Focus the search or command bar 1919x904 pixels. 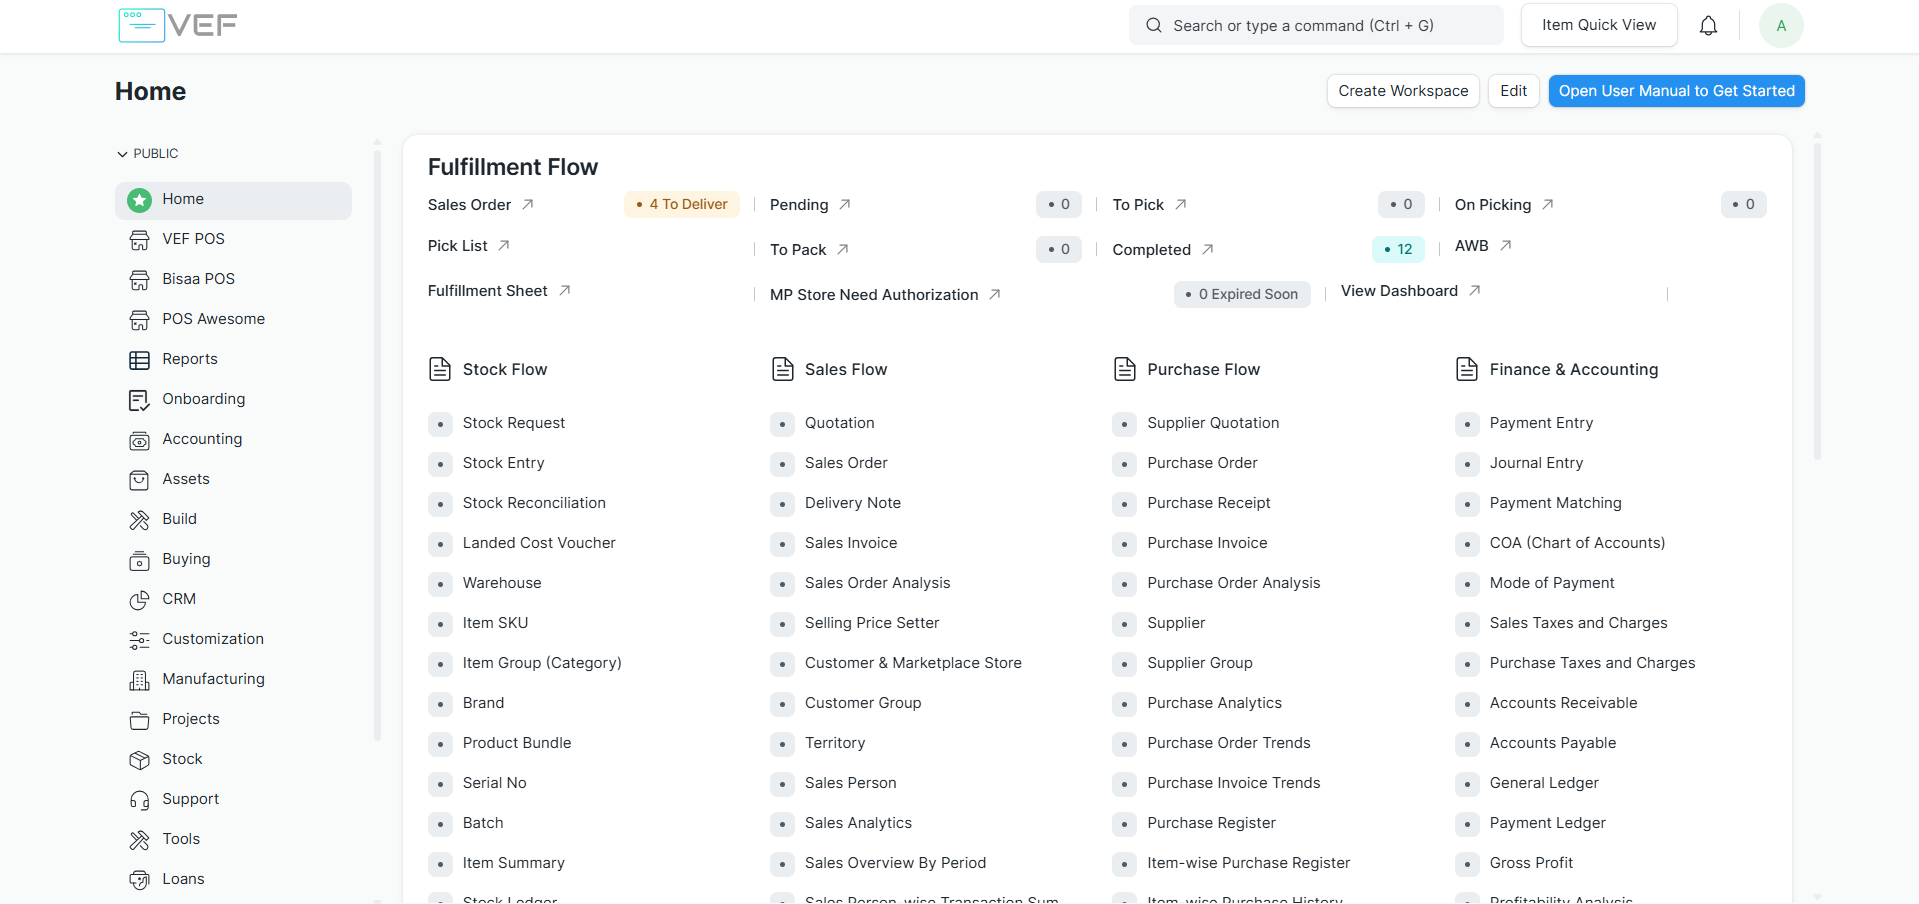tap(1315, 25)
